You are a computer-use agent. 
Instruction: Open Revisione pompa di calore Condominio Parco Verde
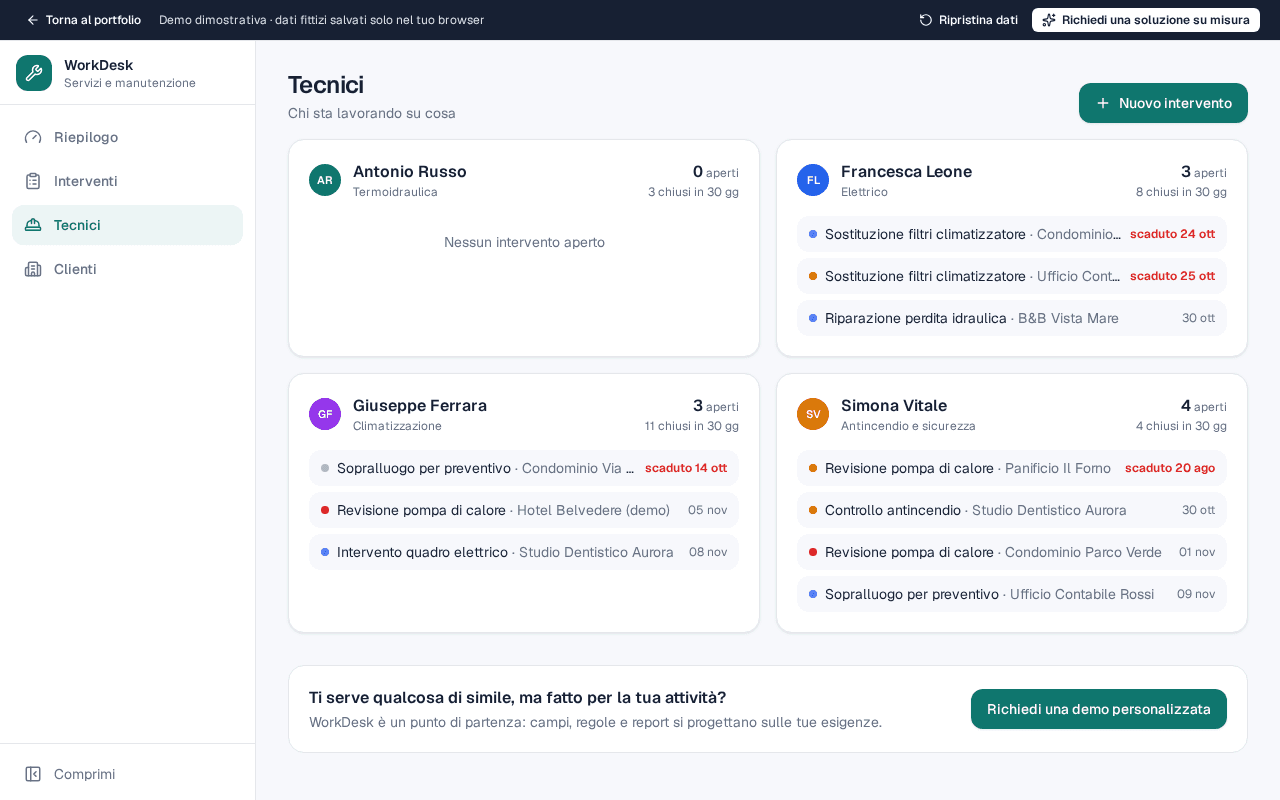click(x=1012, y=552)
